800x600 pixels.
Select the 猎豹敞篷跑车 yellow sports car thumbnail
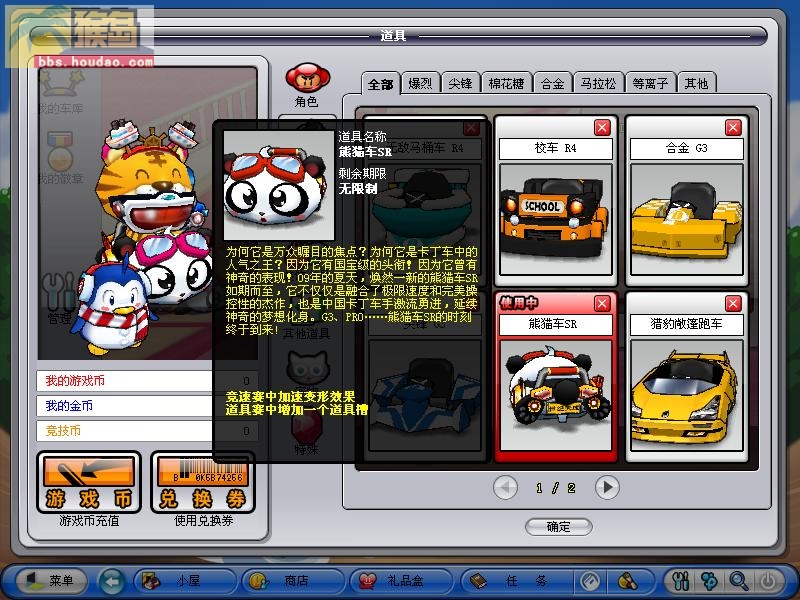tap(687, 396)
